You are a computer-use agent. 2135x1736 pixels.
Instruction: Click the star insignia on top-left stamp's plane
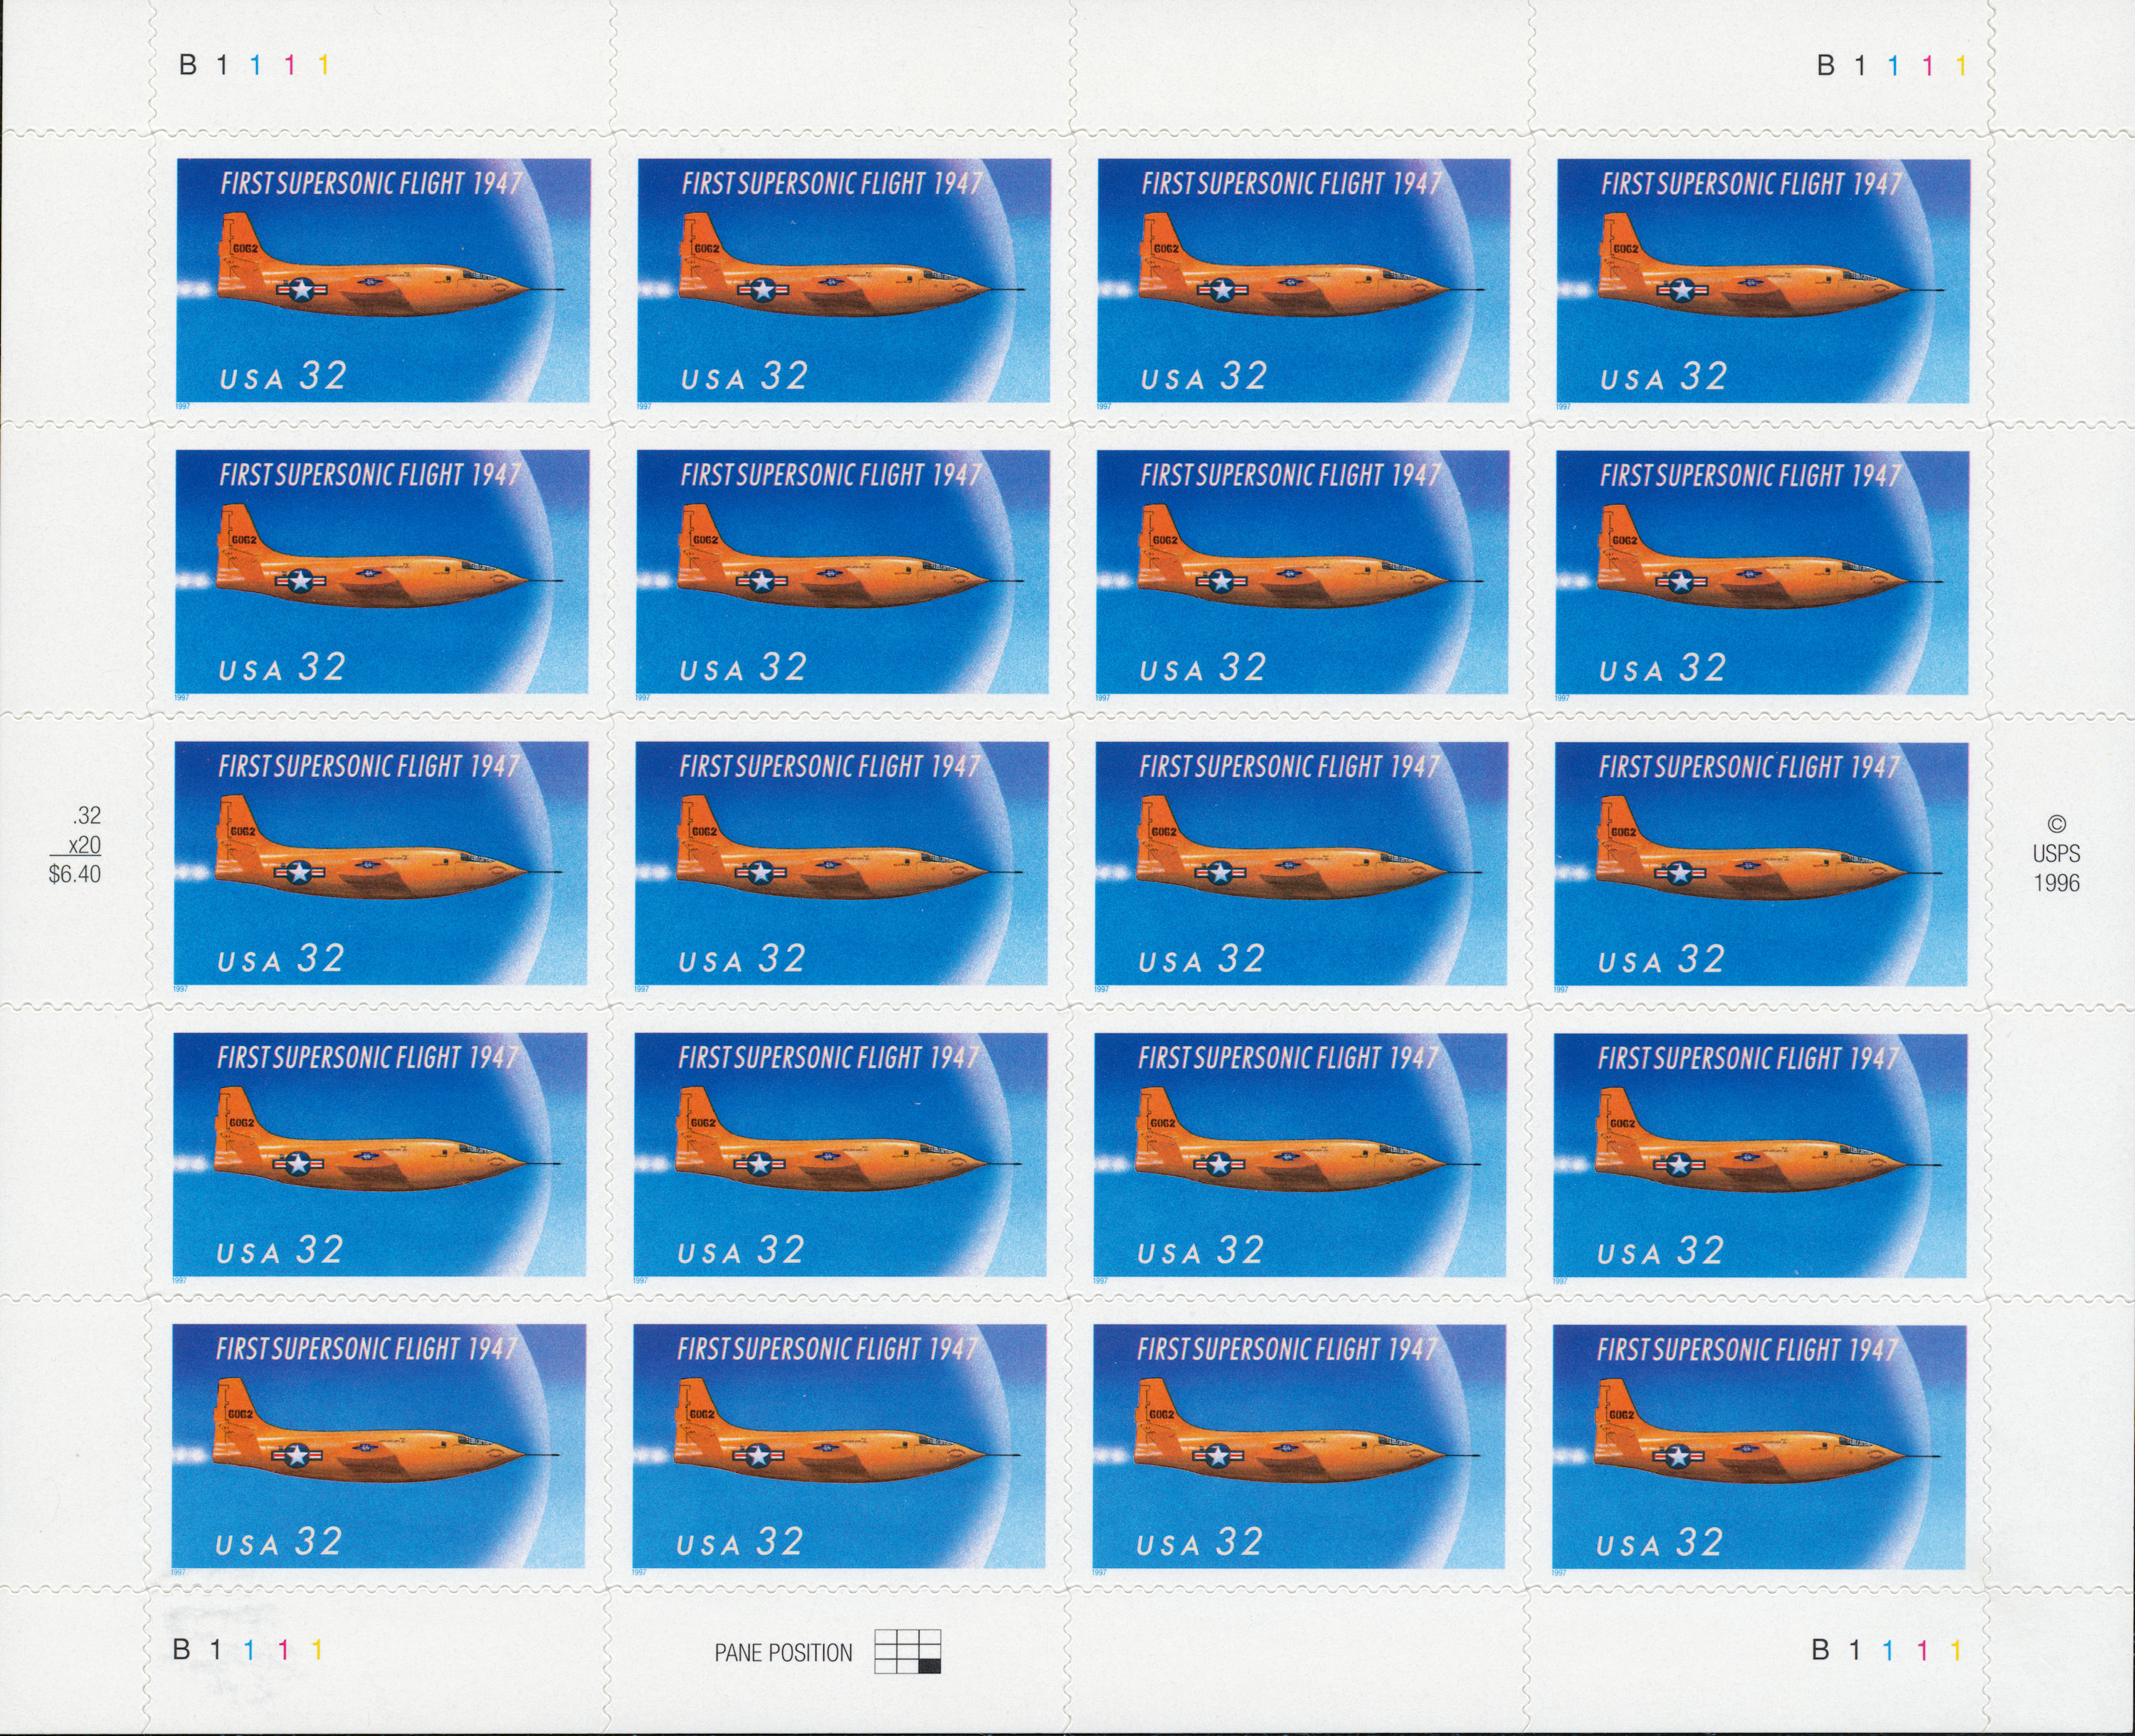(302, 291)
